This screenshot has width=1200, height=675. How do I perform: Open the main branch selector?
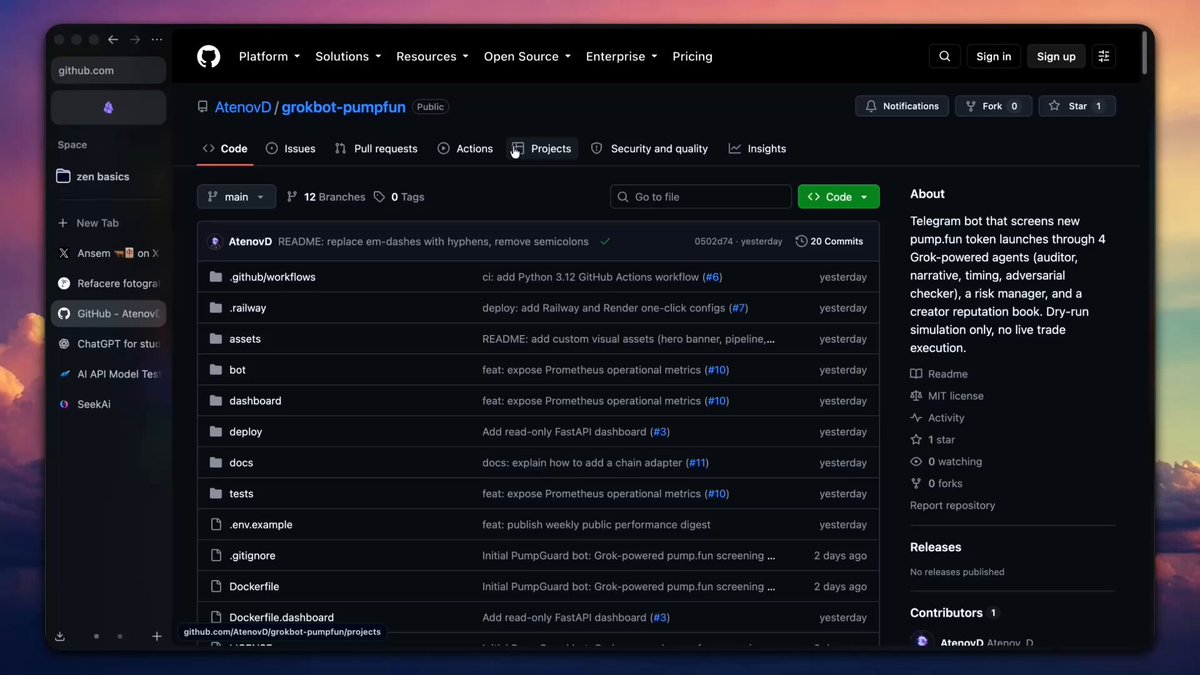236,197
